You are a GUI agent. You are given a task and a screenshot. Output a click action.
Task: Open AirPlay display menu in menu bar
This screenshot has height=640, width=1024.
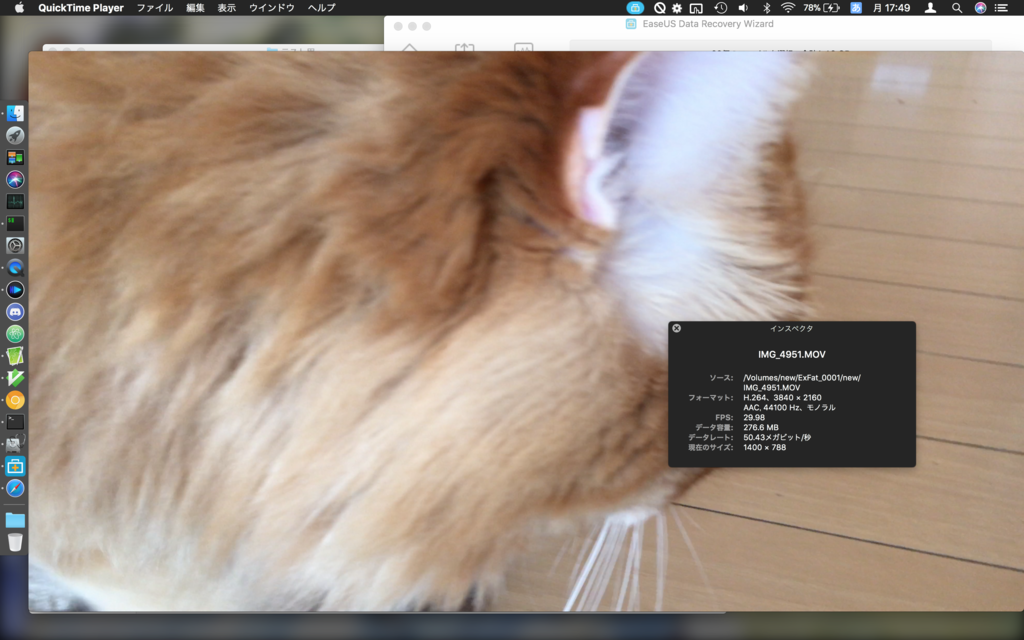pyautogui.click(x=697, y=8)
